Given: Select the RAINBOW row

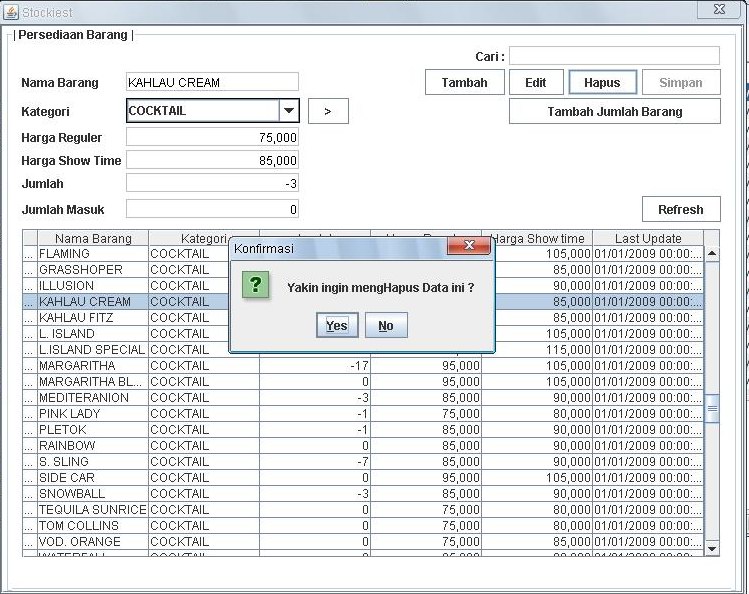Looking at the screenshot, I should tap(363, 446).
